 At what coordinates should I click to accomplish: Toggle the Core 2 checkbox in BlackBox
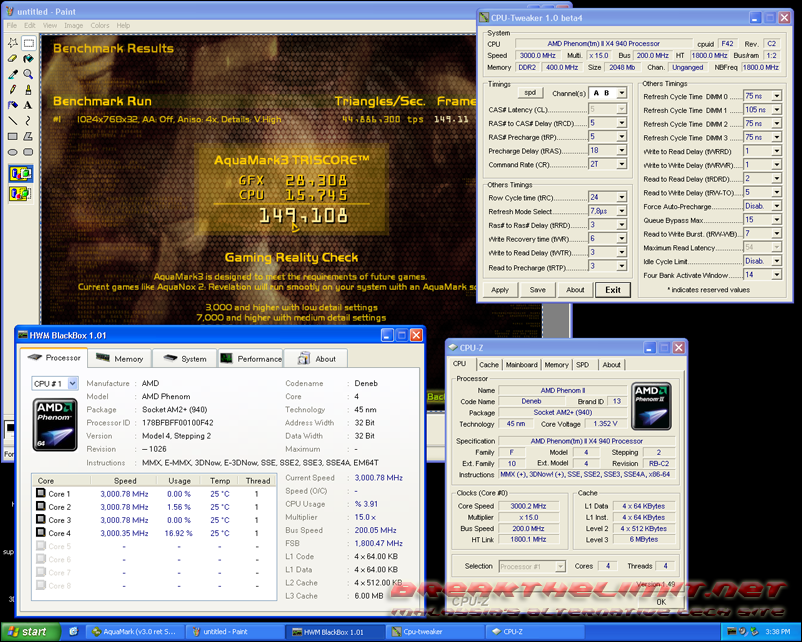coord(41,506)
